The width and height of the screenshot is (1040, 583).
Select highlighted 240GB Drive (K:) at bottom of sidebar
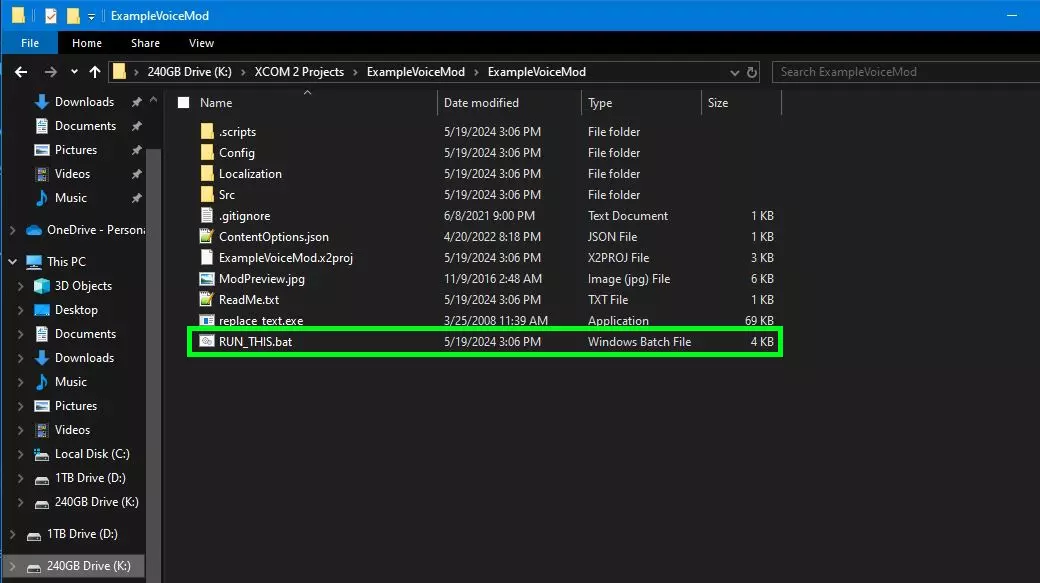click(x=73, y=566)
